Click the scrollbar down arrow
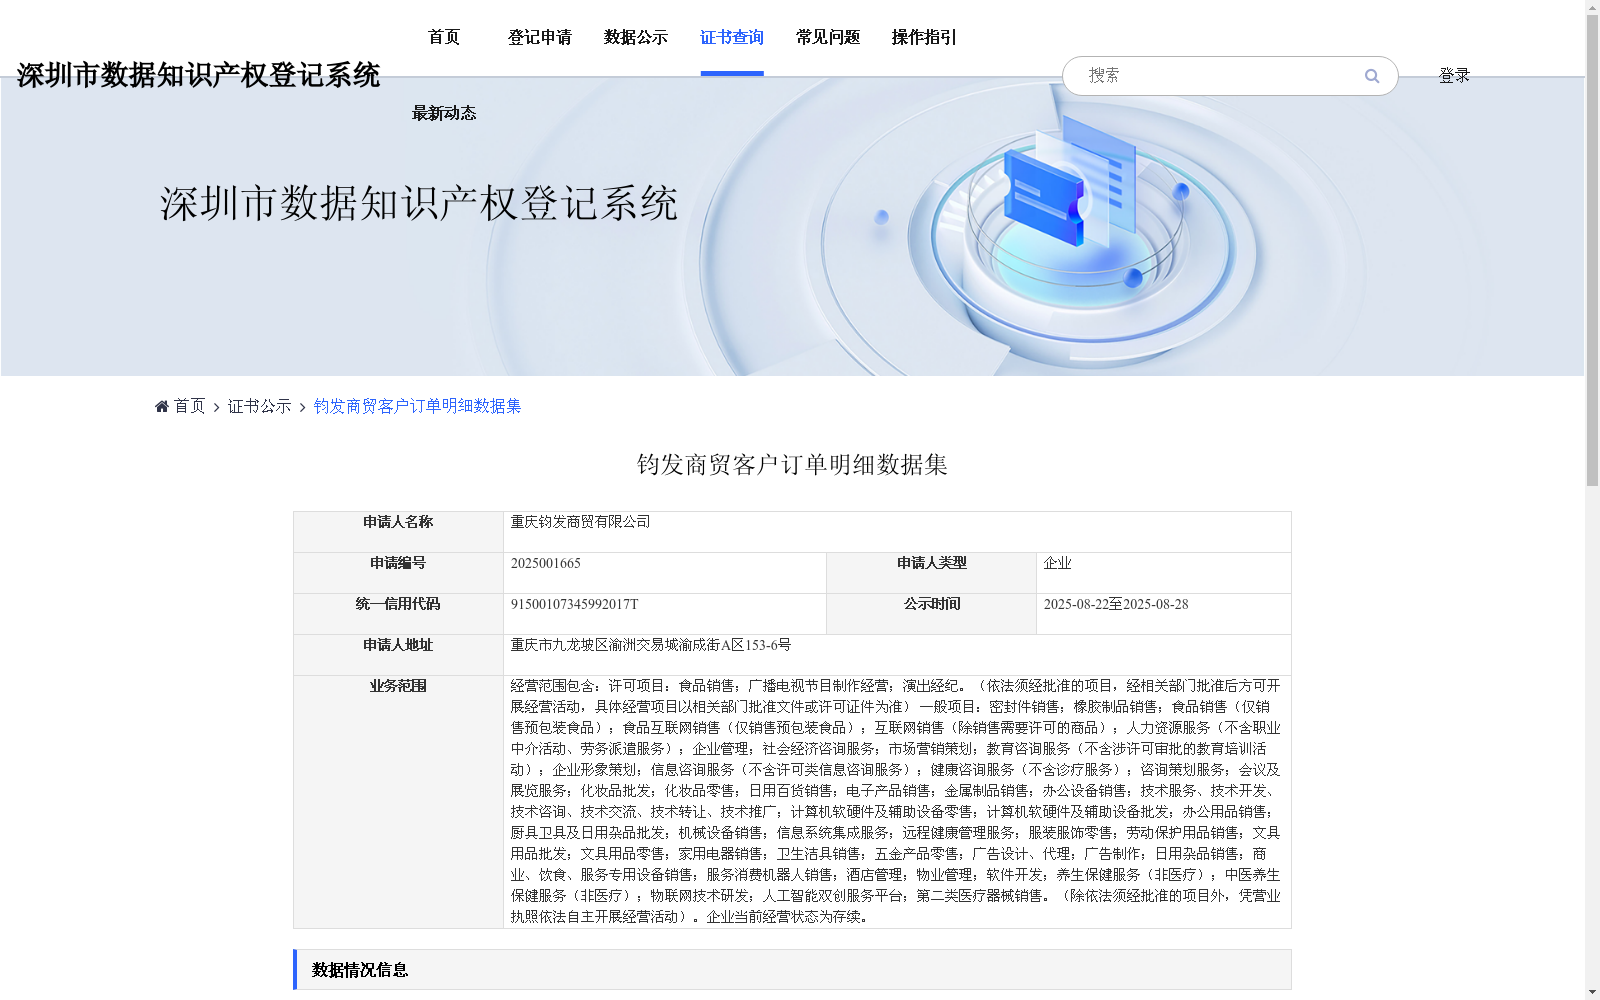This screenshot has width=1600, height=1000. pos(1592,992)
